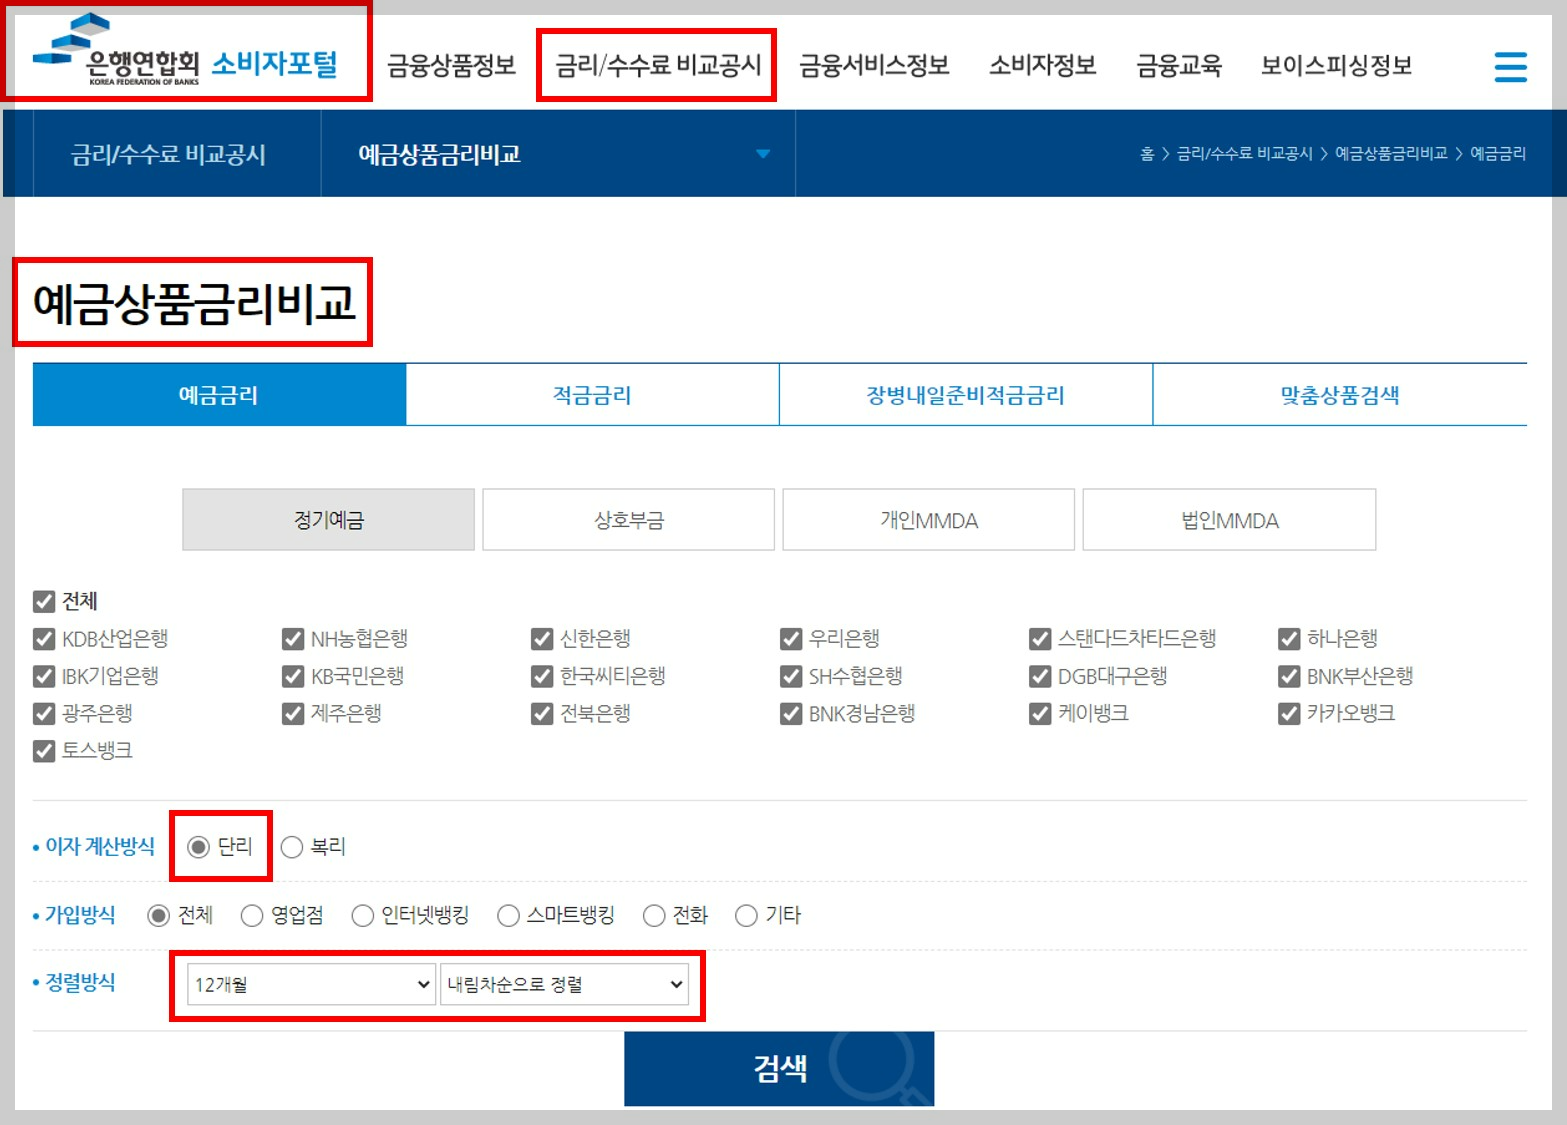
Task: Select 영업점 for 가입방식
Action: [251, 915]
